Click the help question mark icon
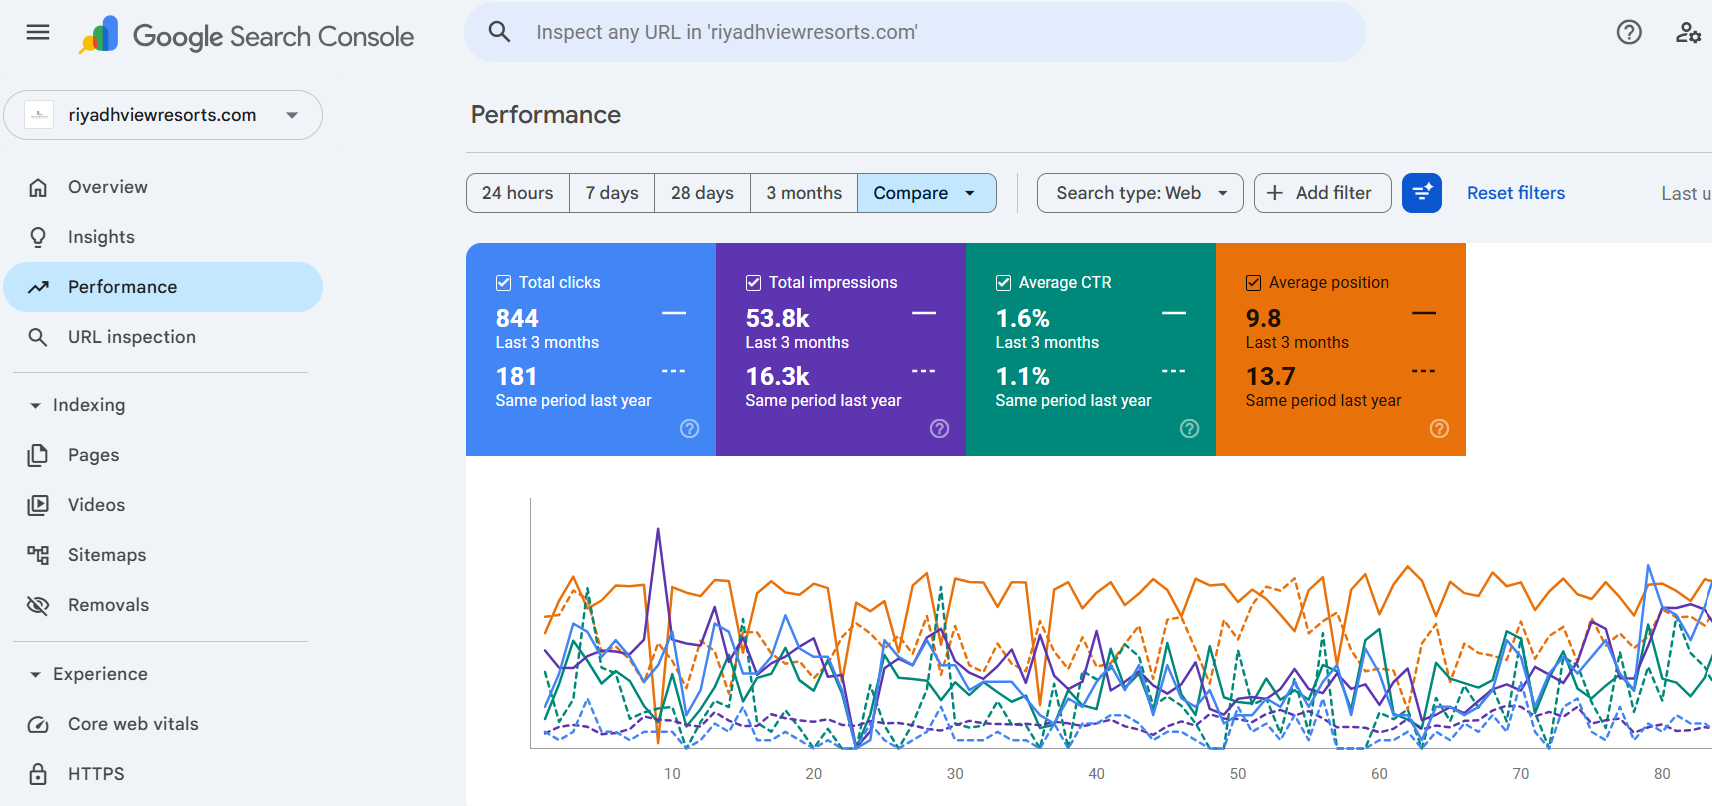Viewport: 1712px width, 806px height. tap(1629, 32)
